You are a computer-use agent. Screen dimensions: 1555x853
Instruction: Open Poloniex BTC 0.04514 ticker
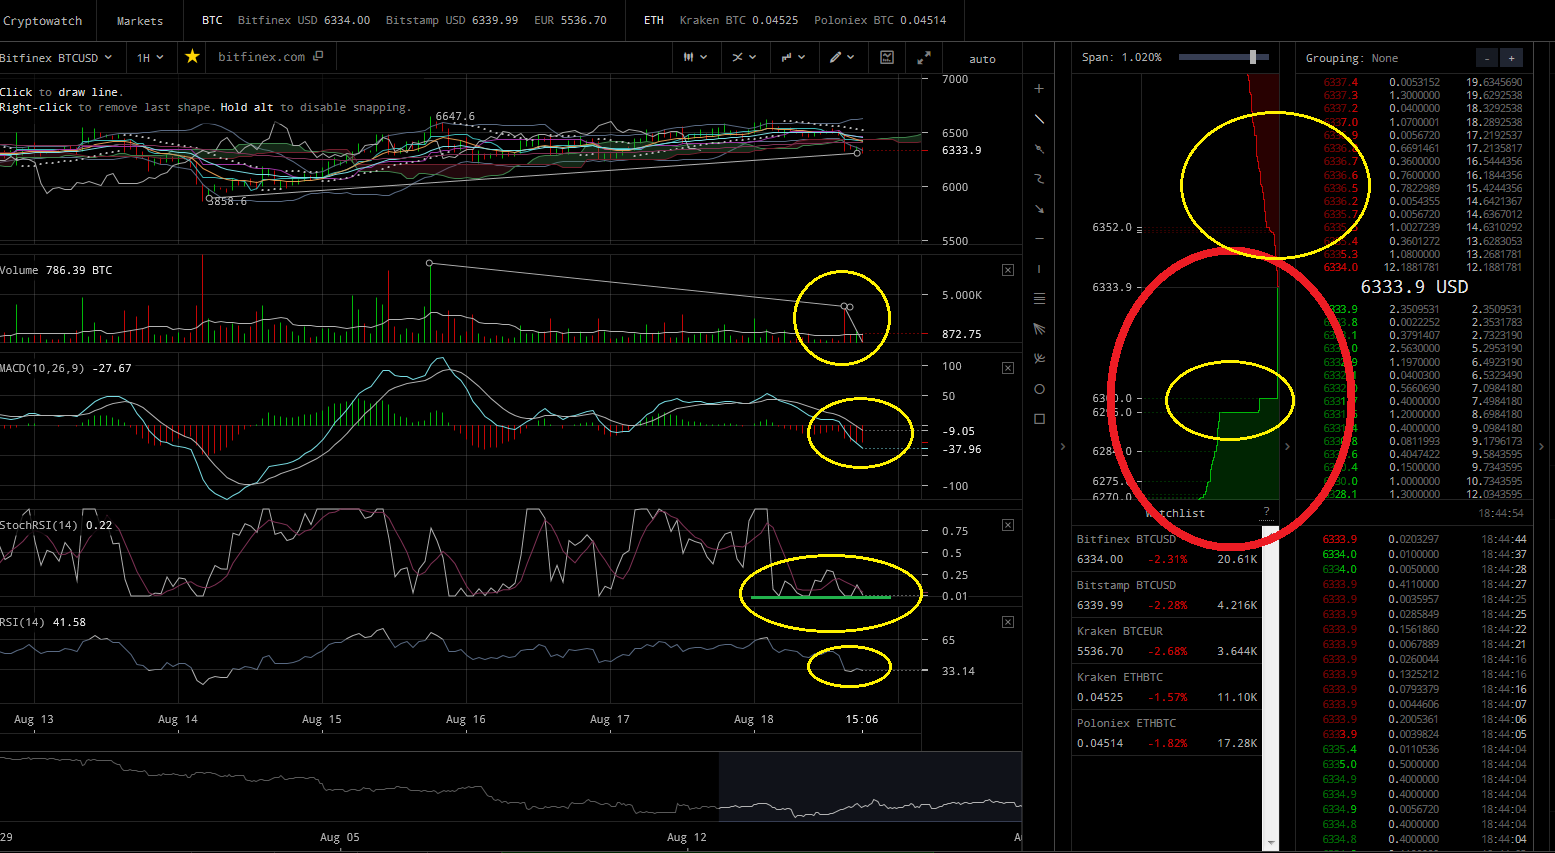pyautogui.click(x=880, y=20)
